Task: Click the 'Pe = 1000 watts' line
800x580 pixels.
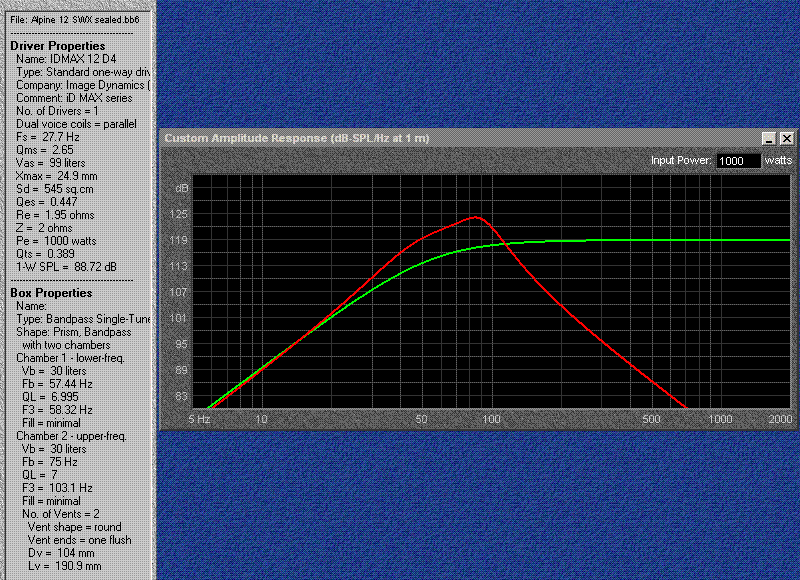Action: [56, 241]
